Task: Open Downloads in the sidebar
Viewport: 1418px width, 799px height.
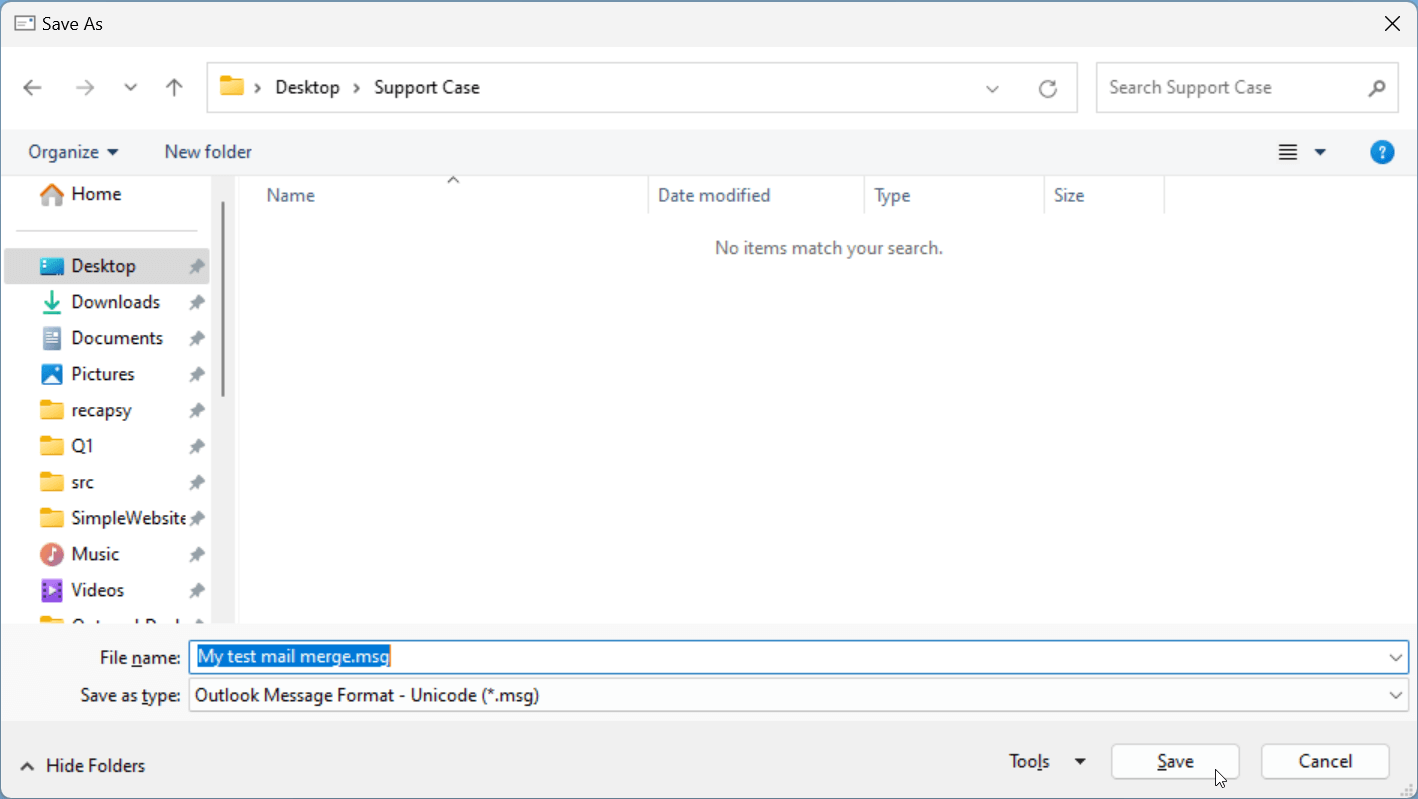Action: 115,302
